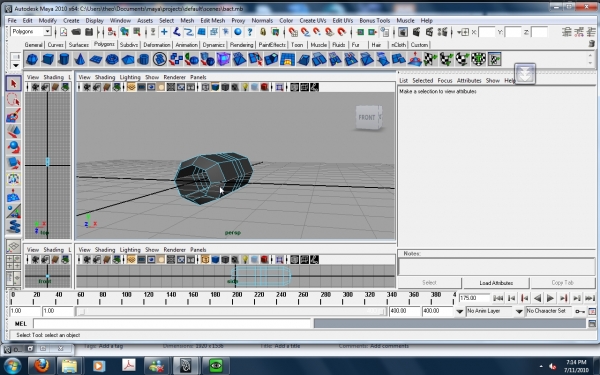This screenshot has width=600, height=375.
Task: Switch to the four-view layout button
Action: pyautogui.click(x=13, y=262)
